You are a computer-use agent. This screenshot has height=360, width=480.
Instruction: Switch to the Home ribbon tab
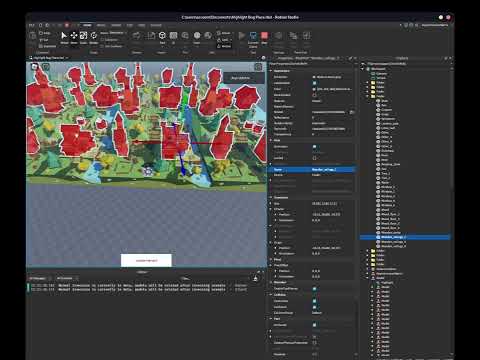(x=87, y=25)
